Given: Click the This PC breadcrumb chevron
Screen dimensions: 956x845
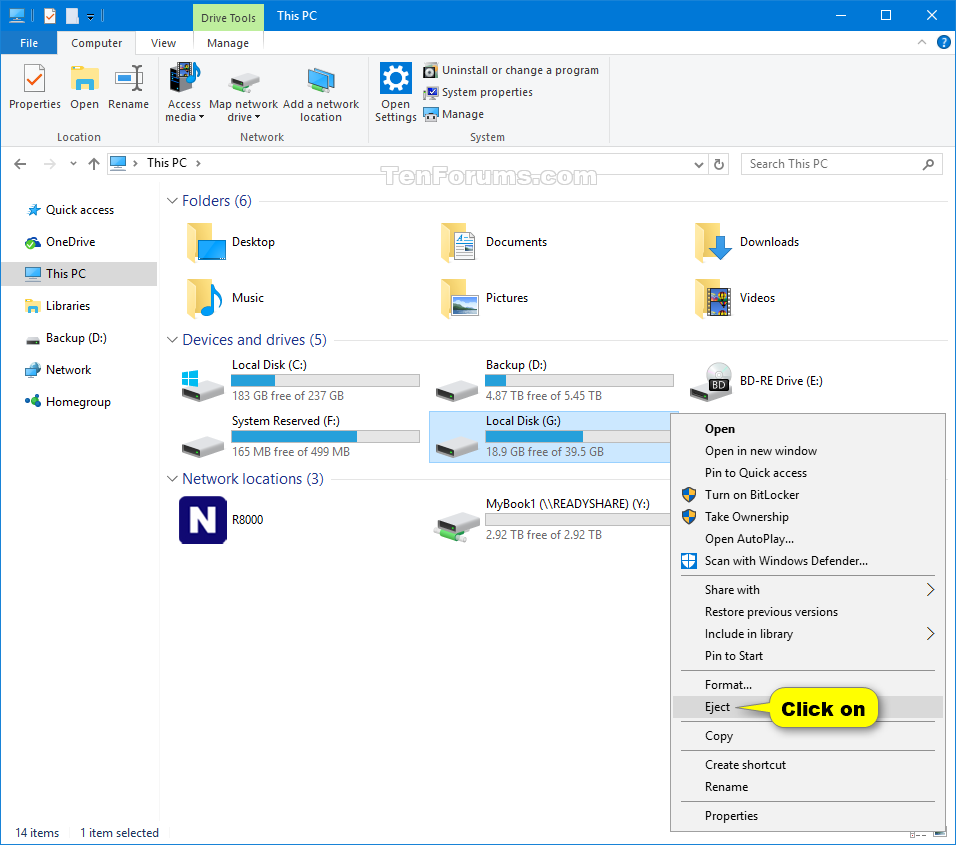Looking at the screenshot, I should 198,163.
